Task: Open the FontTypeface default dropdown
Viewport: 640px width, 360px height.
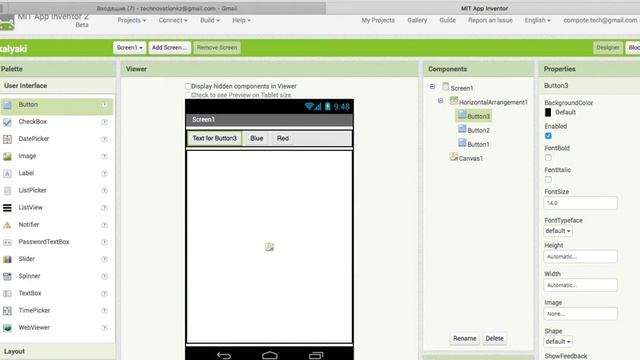Action: [558, 231]
